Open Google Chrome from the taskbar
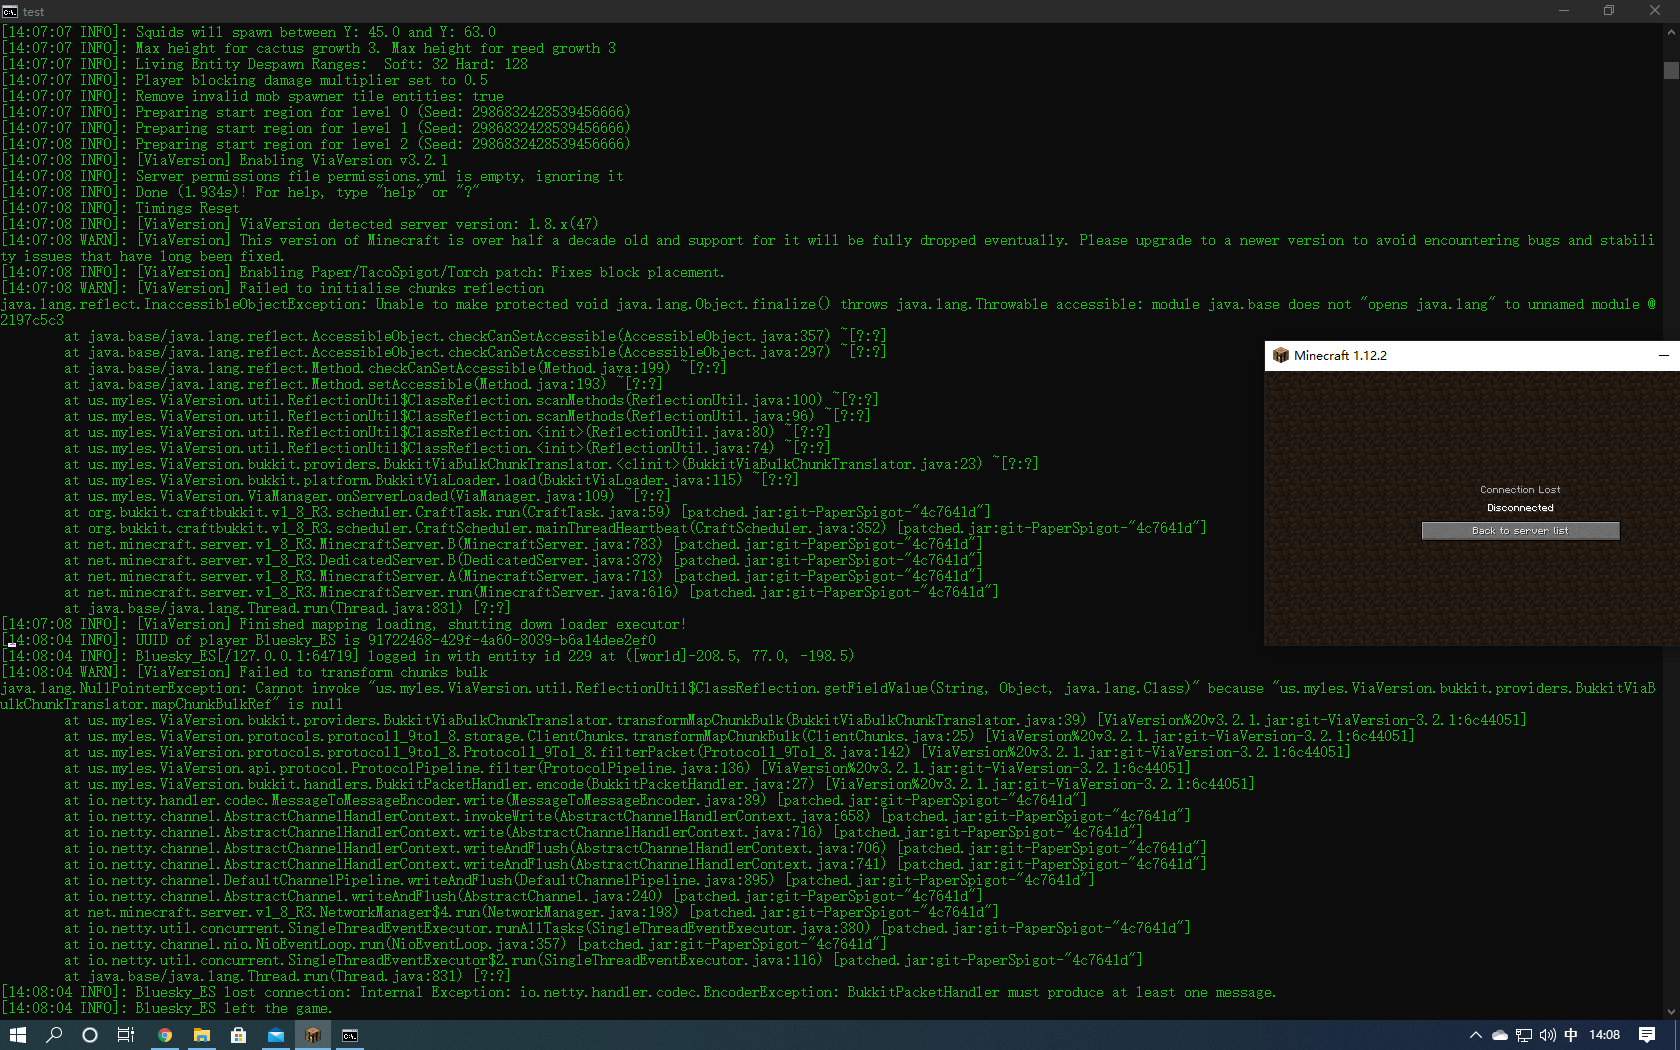Image resolution: width=1680 pixels, height=1050 pixels. coord(164,1034)
